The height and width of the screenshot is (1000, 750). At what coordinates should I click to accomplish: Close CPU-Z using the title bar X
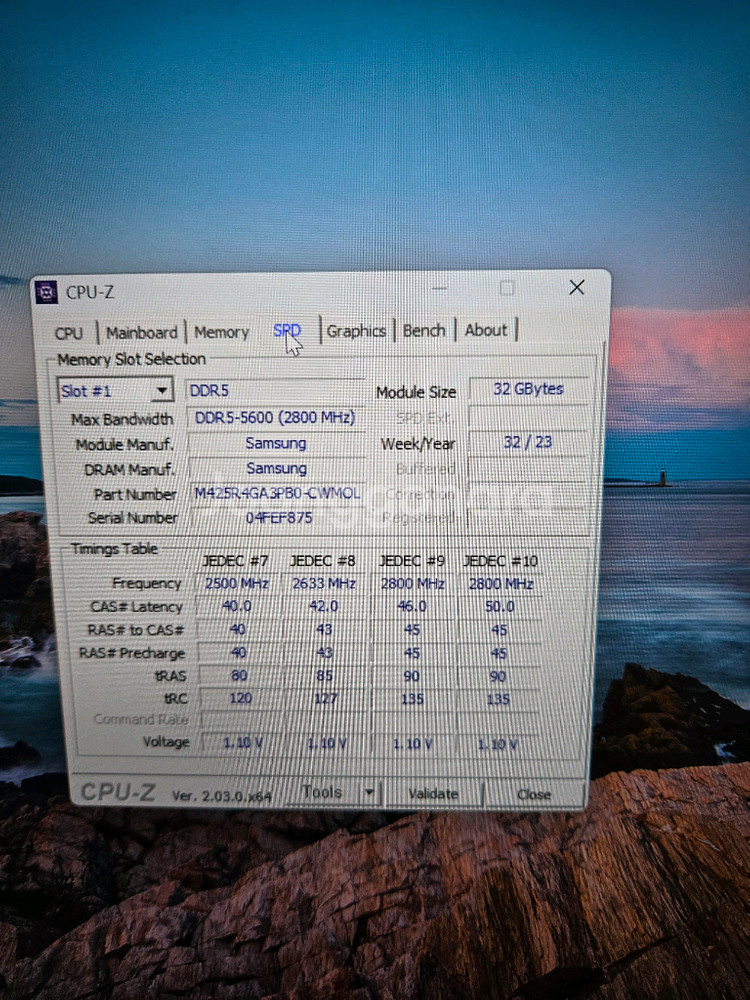576,288
